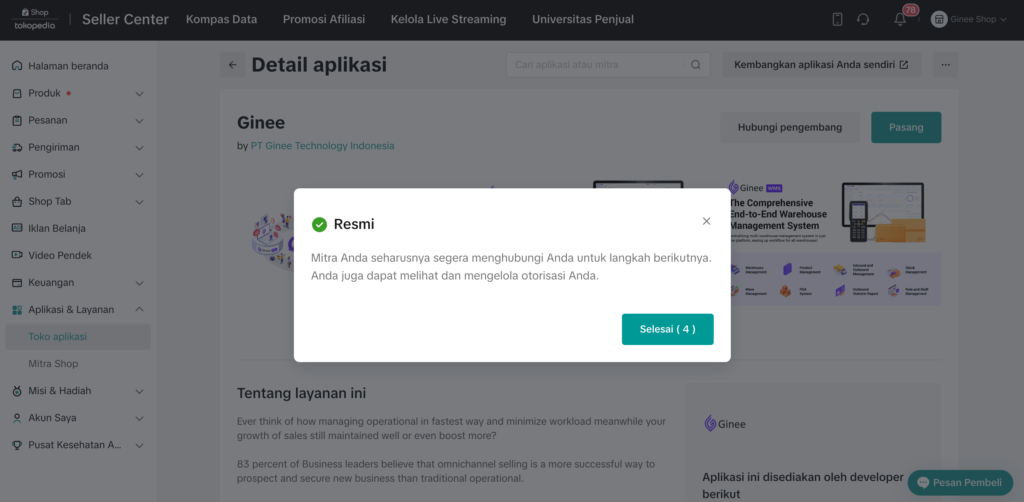This screenshot has height=502, width=1024.
Task: Click Hubungi pengembang button
Action: [x=790, y=127]
